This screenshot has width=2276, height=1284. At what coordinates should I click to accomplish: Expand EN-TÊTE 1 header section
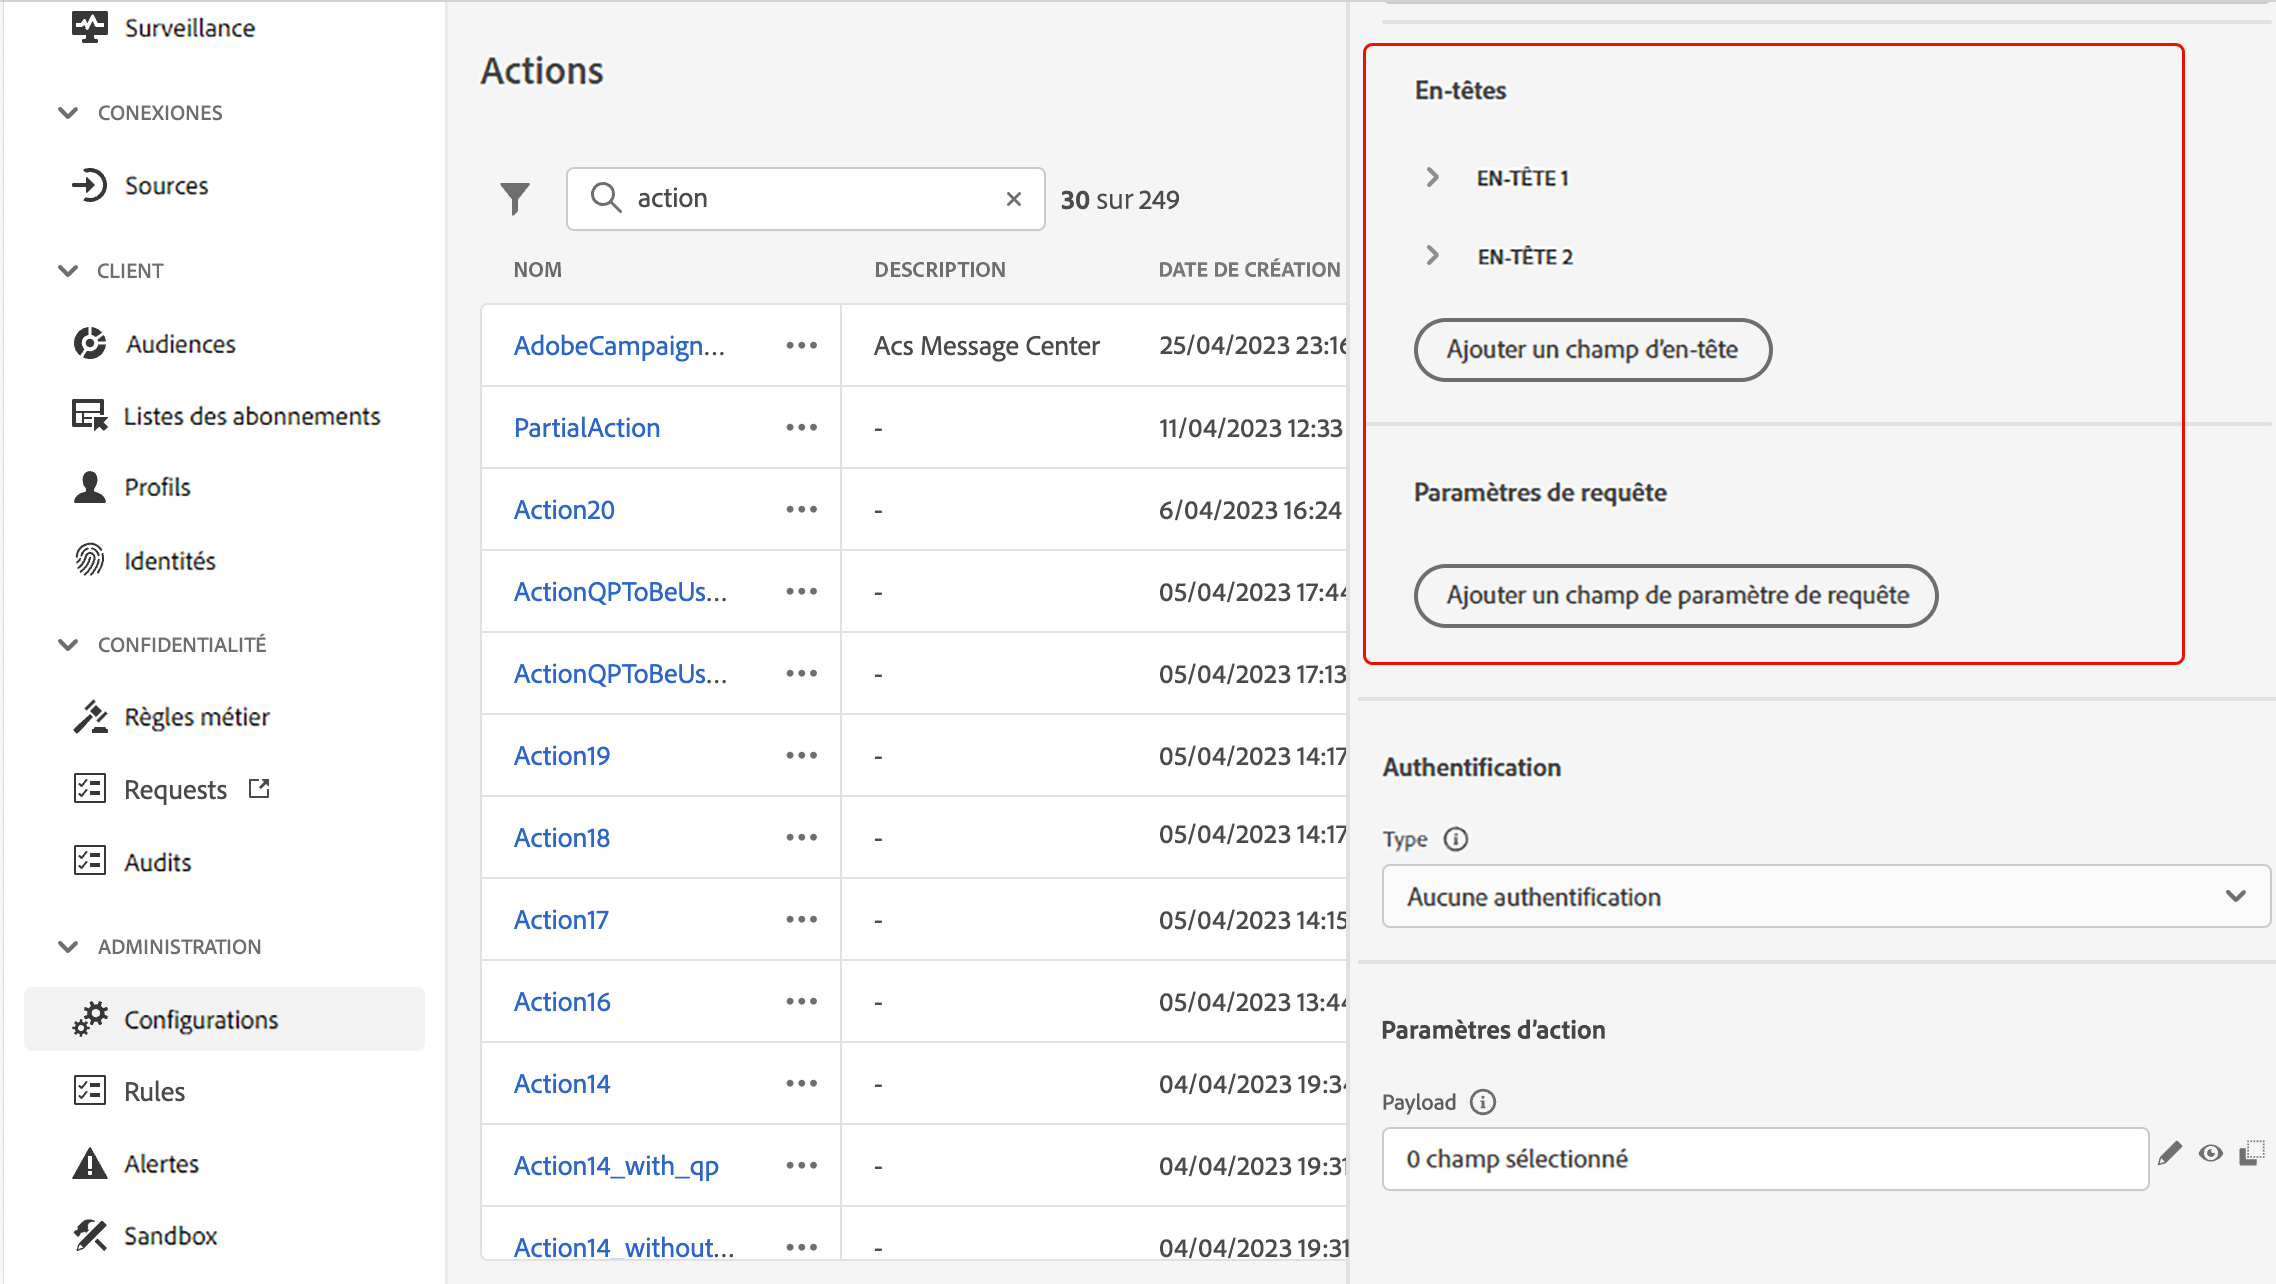[x=1433, y=177]
